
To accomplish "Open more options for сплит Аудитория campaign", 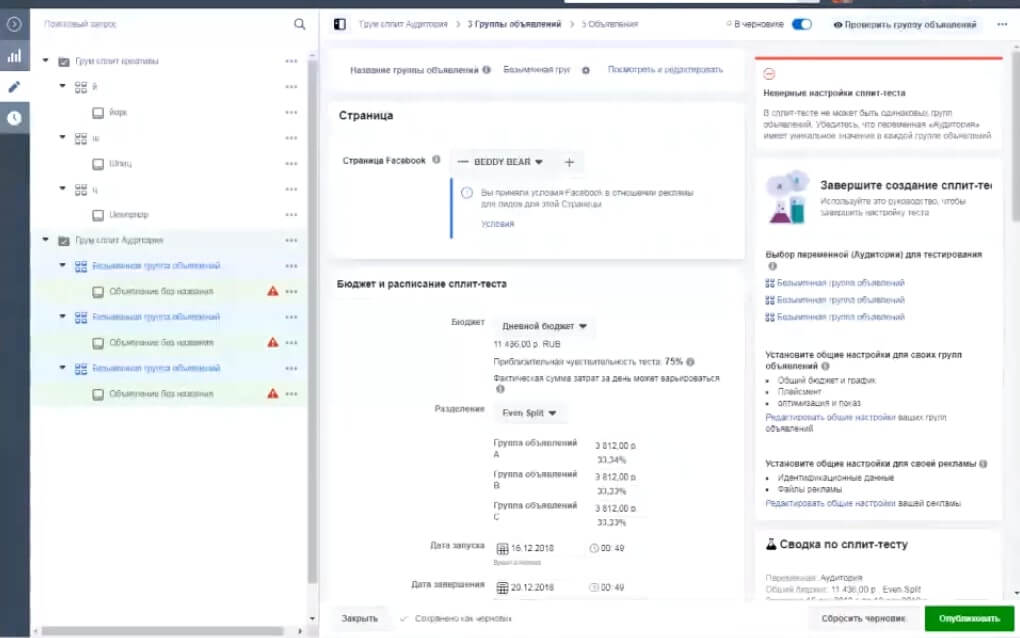I will (291, 241).
